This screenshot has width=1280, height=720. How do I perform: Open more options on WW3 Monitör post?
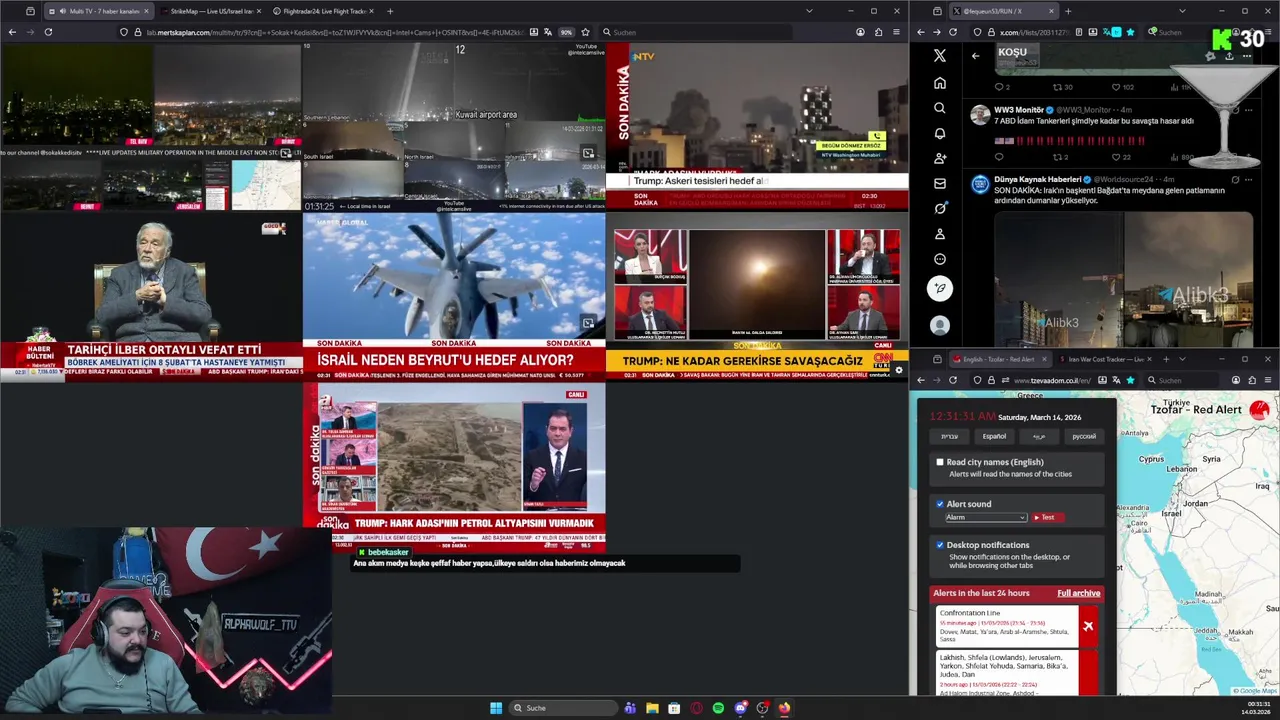1248,109
